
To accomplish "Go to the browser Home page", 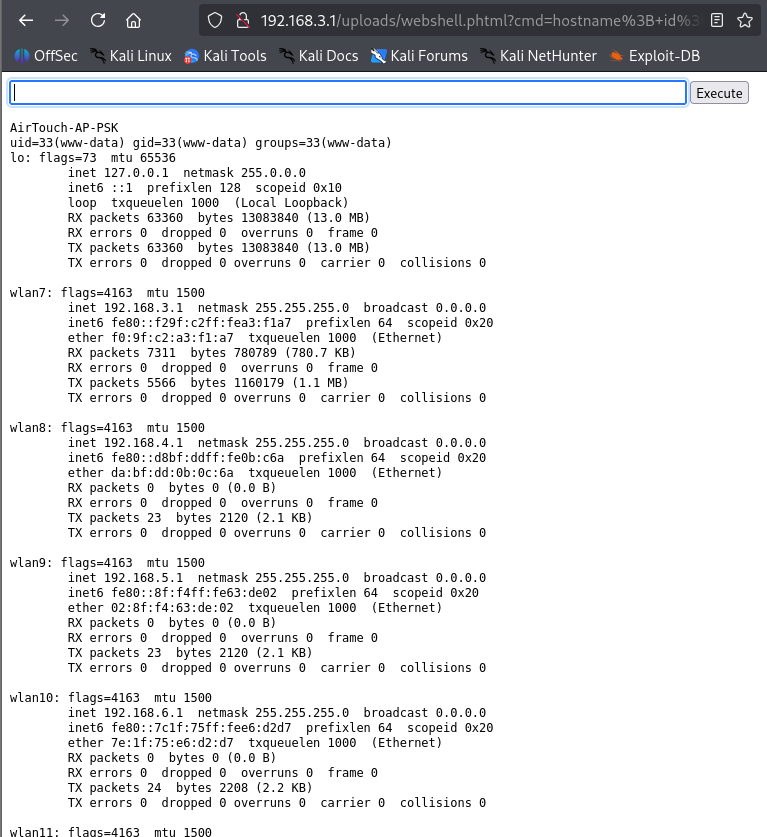I will coord(133,20).
